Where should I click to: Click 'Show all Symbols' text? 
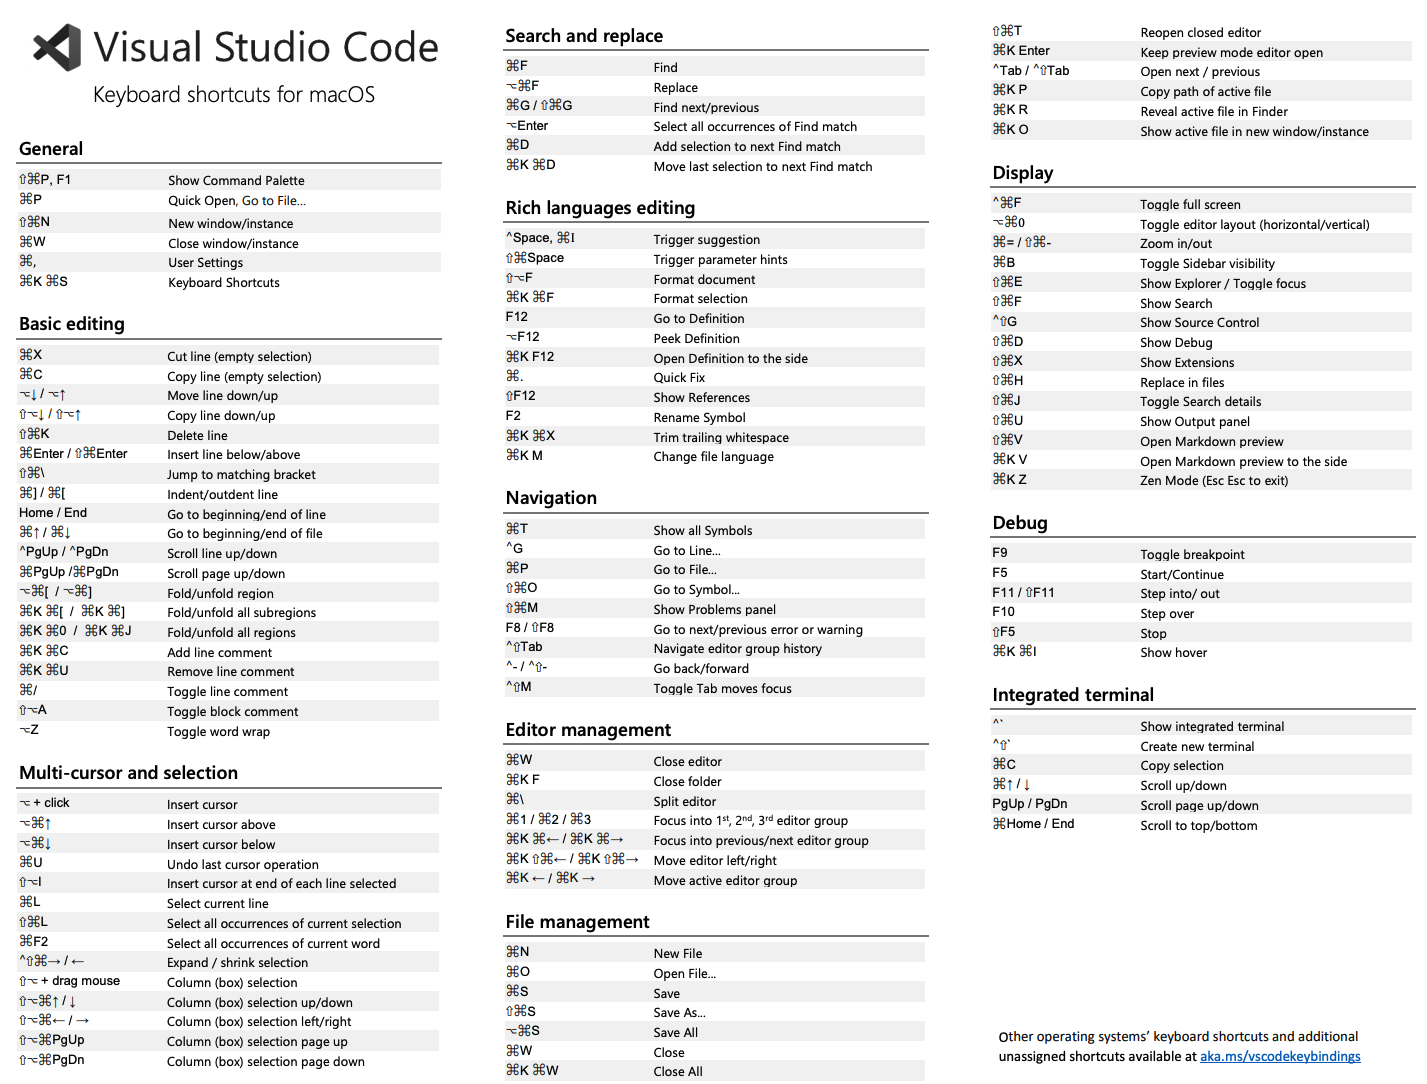[703, 531]
